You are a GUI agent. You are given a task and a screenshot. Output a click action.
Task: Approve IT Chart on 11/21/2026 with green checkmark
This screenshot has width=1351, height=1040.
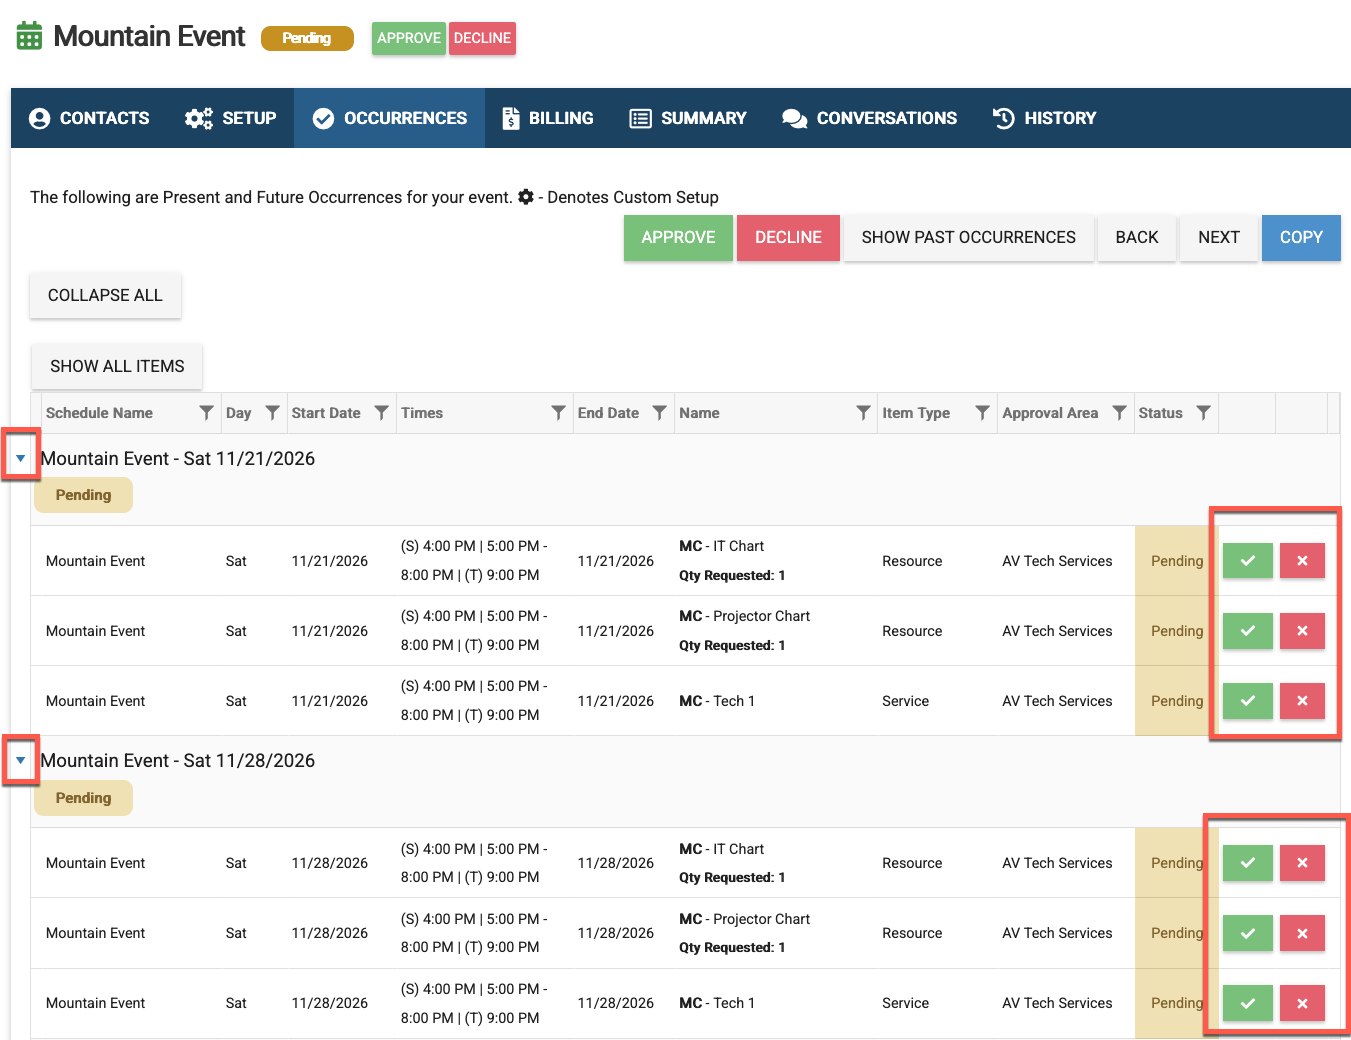click(x=1248, y=561)
